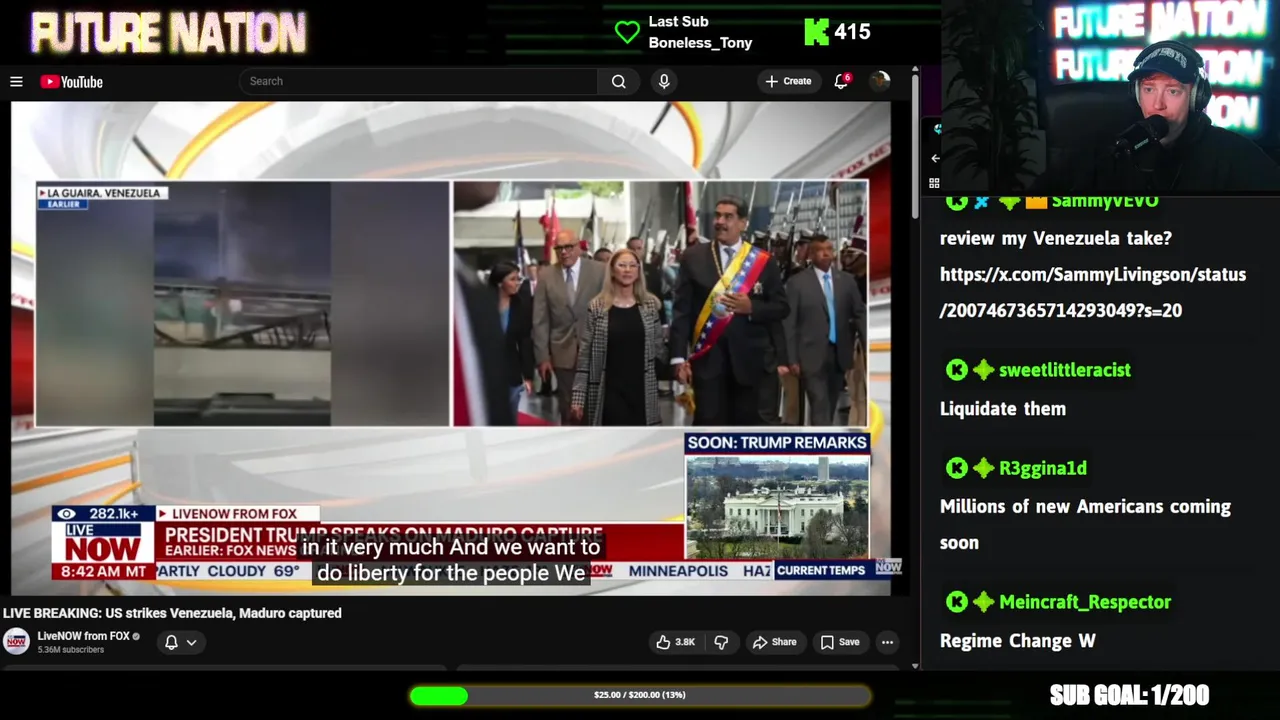Click the green heart Last Sub icon
Screen dimensions: 1280x720
click(x=627, y=32)
